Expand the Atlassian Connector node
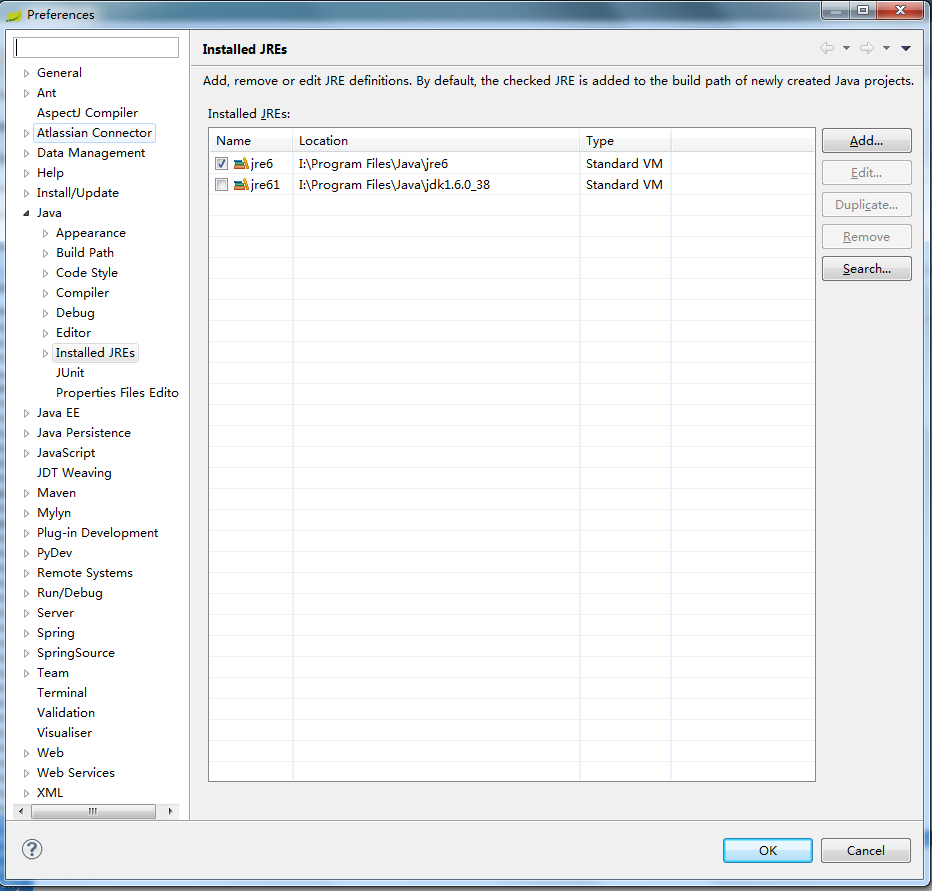The width and height of the screenshot is (932, 891). click(26, 133)
